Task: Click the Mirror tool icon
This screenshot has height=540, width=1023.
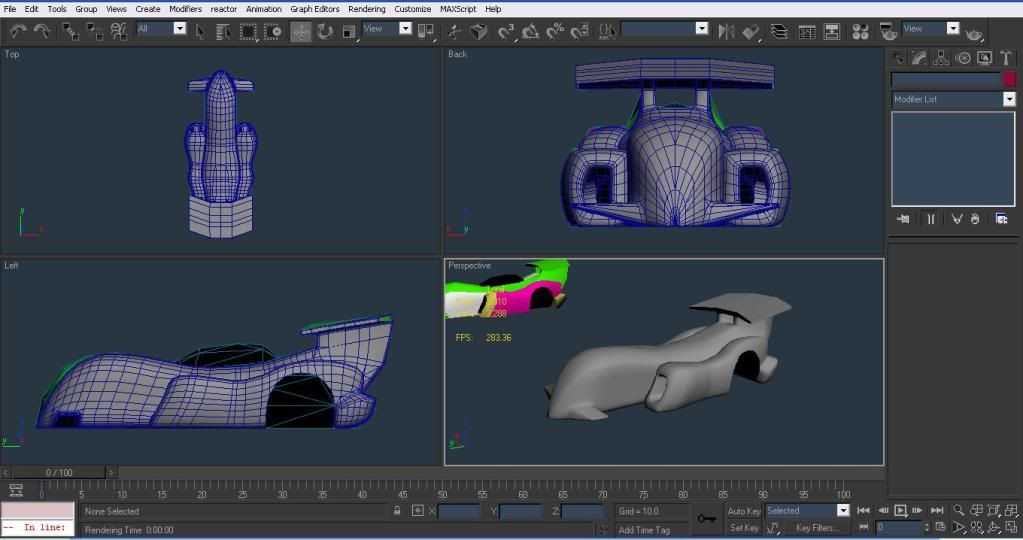Action: (727, 31)
